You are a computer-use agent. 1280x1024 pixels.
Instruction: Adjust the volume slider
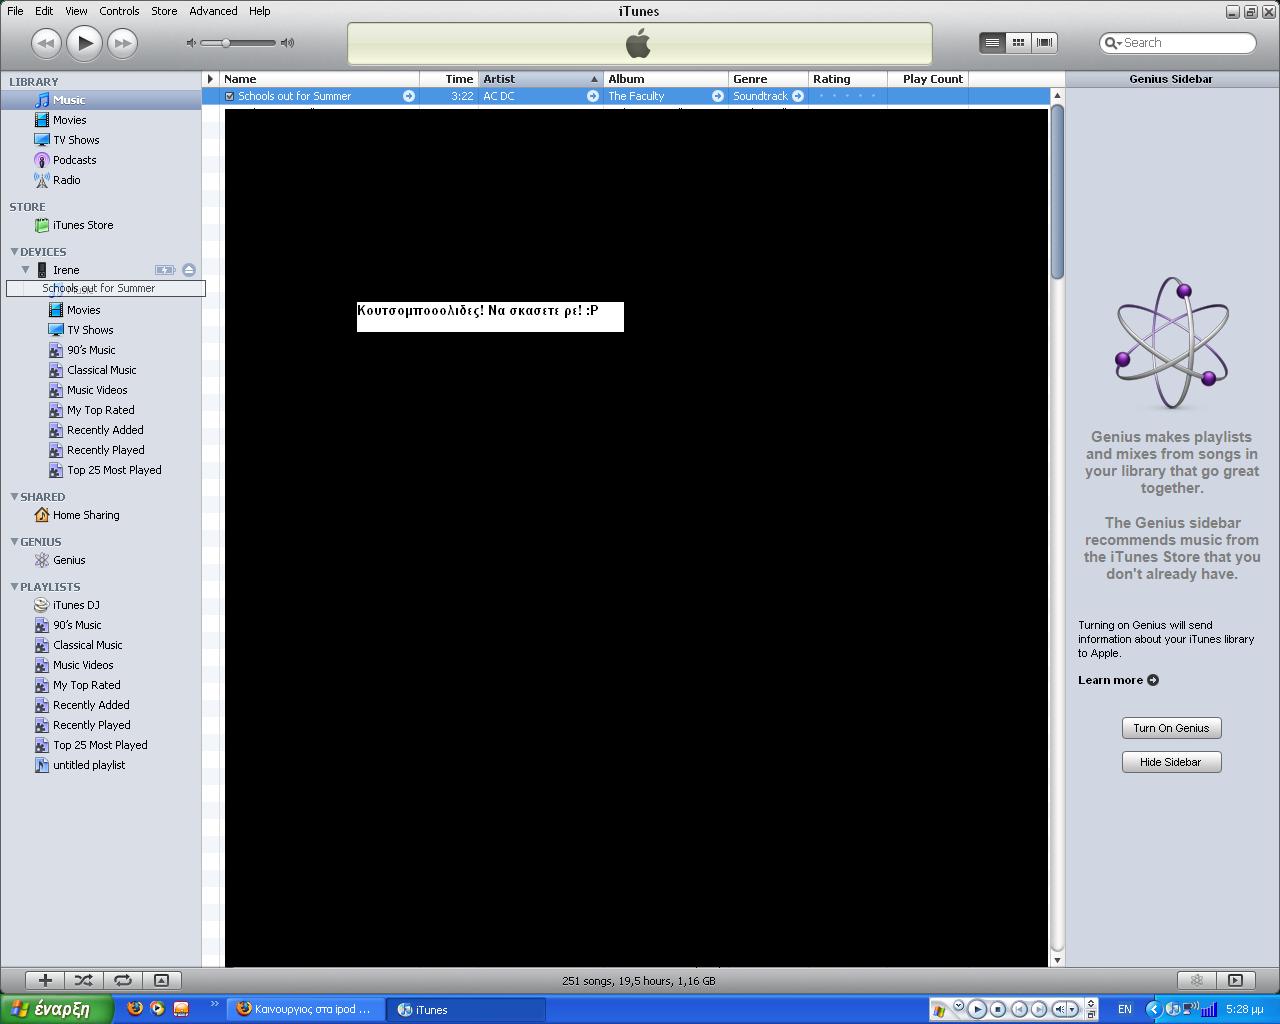tap(227, 43)
